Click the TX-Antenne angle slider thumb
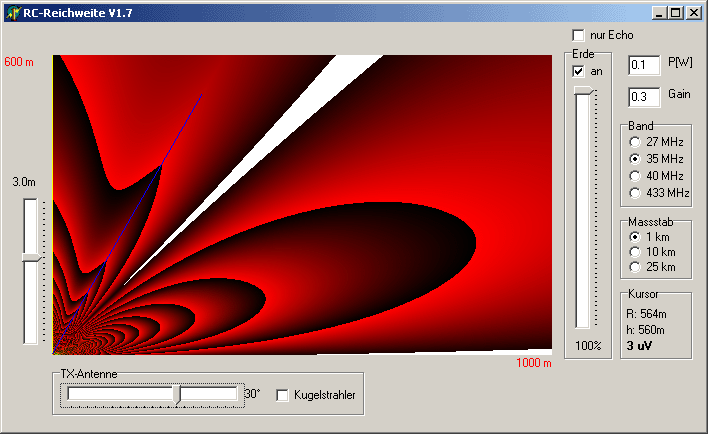The width and height of the screenshot is (708, 434). click(177, 394)
